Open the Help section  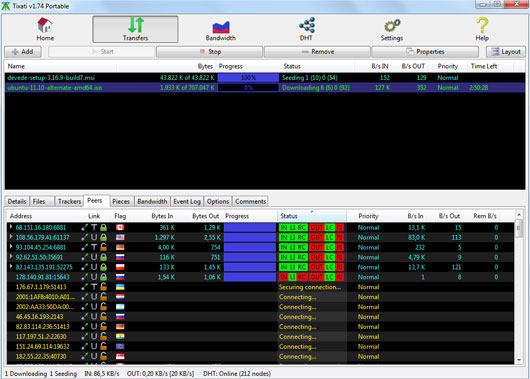pos(482,29)
